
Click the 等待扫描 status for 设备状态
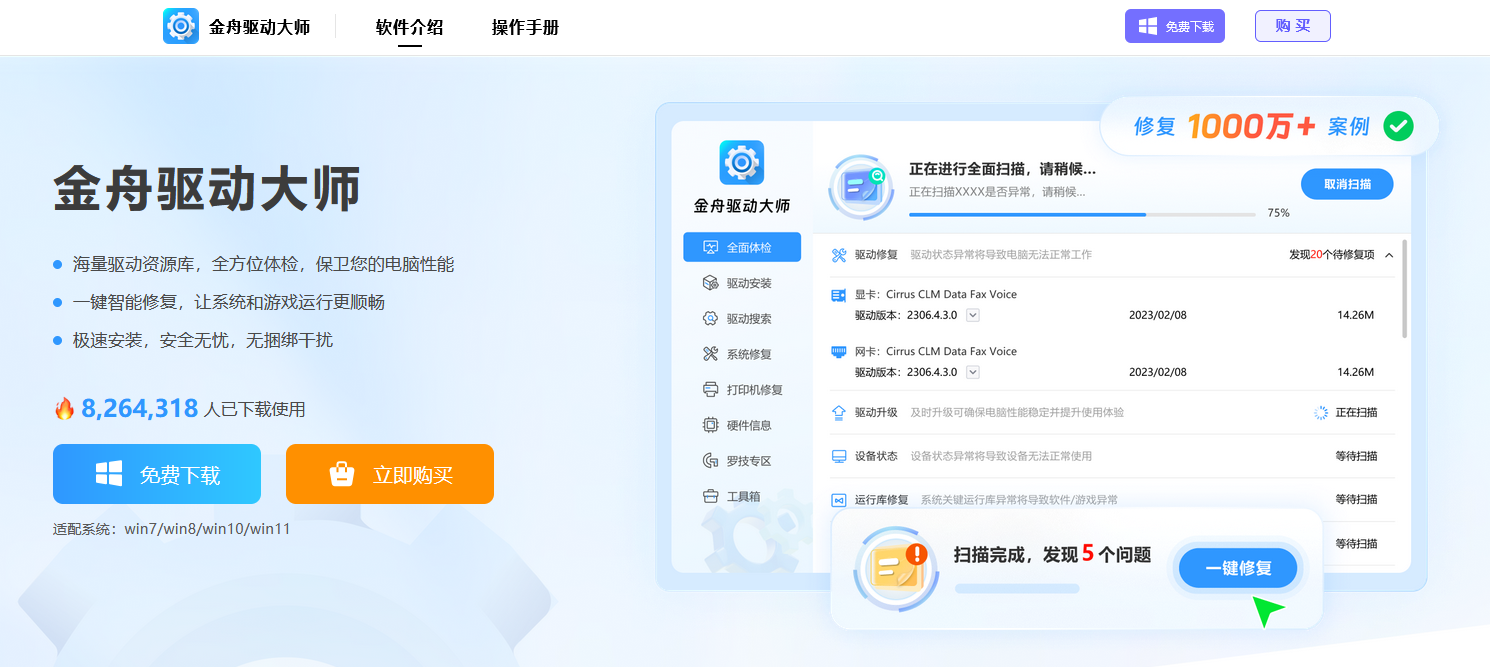click(1356, 456)
